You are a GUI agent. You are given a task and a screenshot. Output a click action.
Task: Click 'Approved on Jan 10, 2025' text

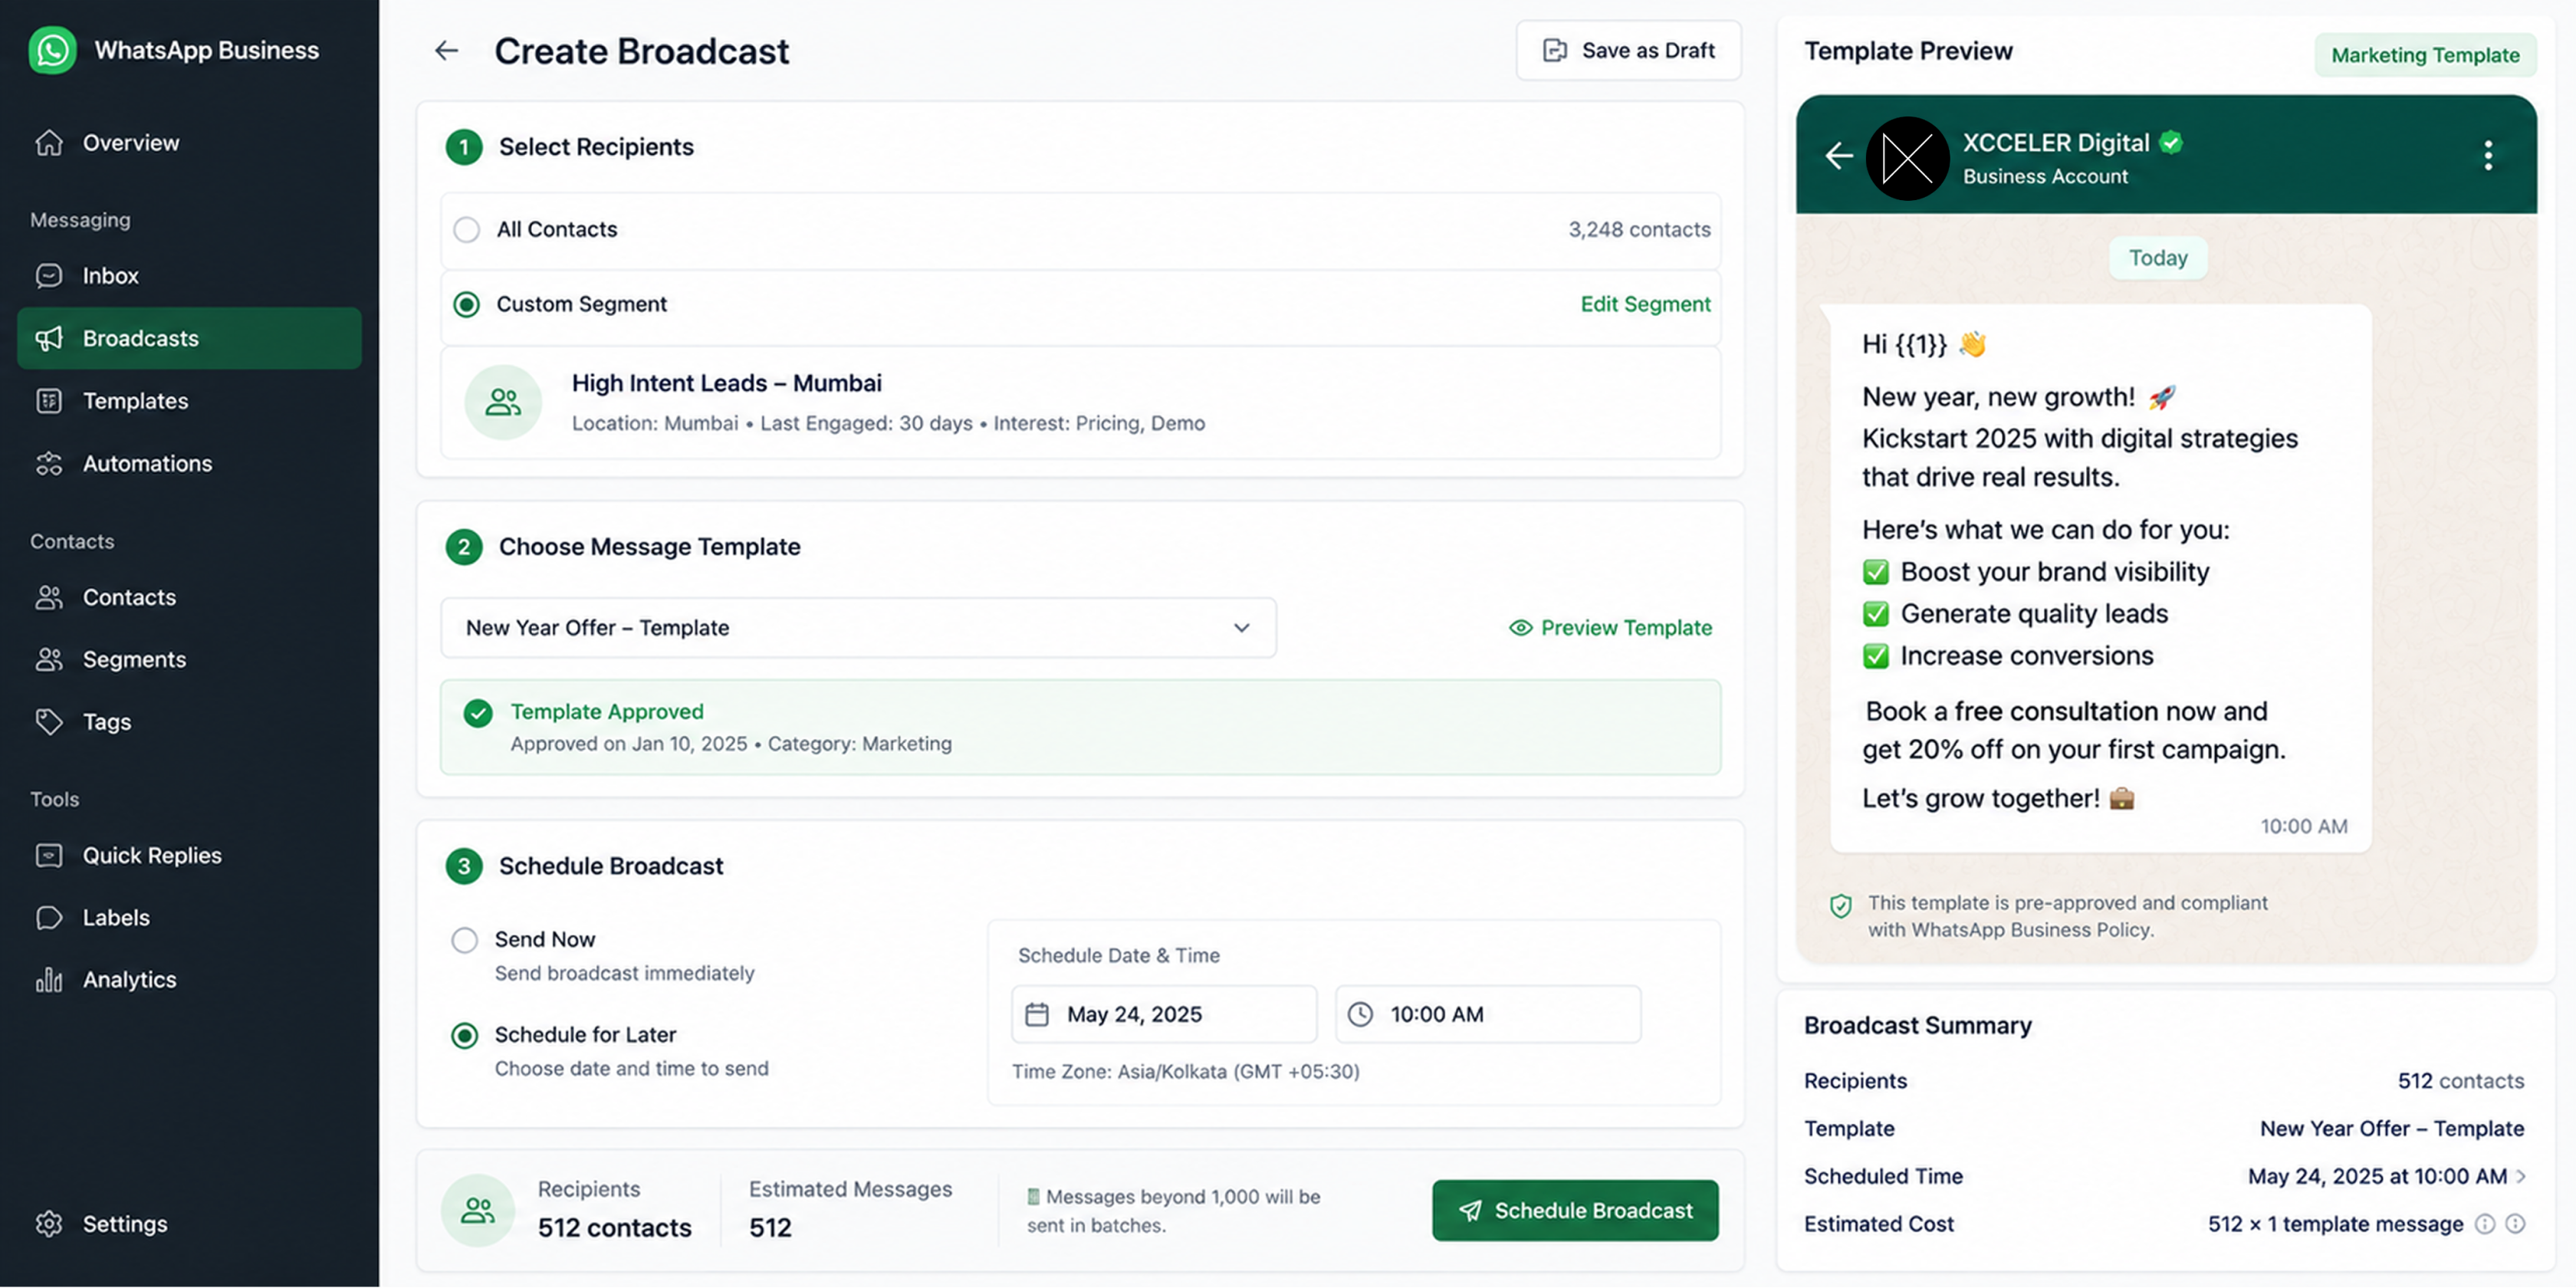(629, 744)
